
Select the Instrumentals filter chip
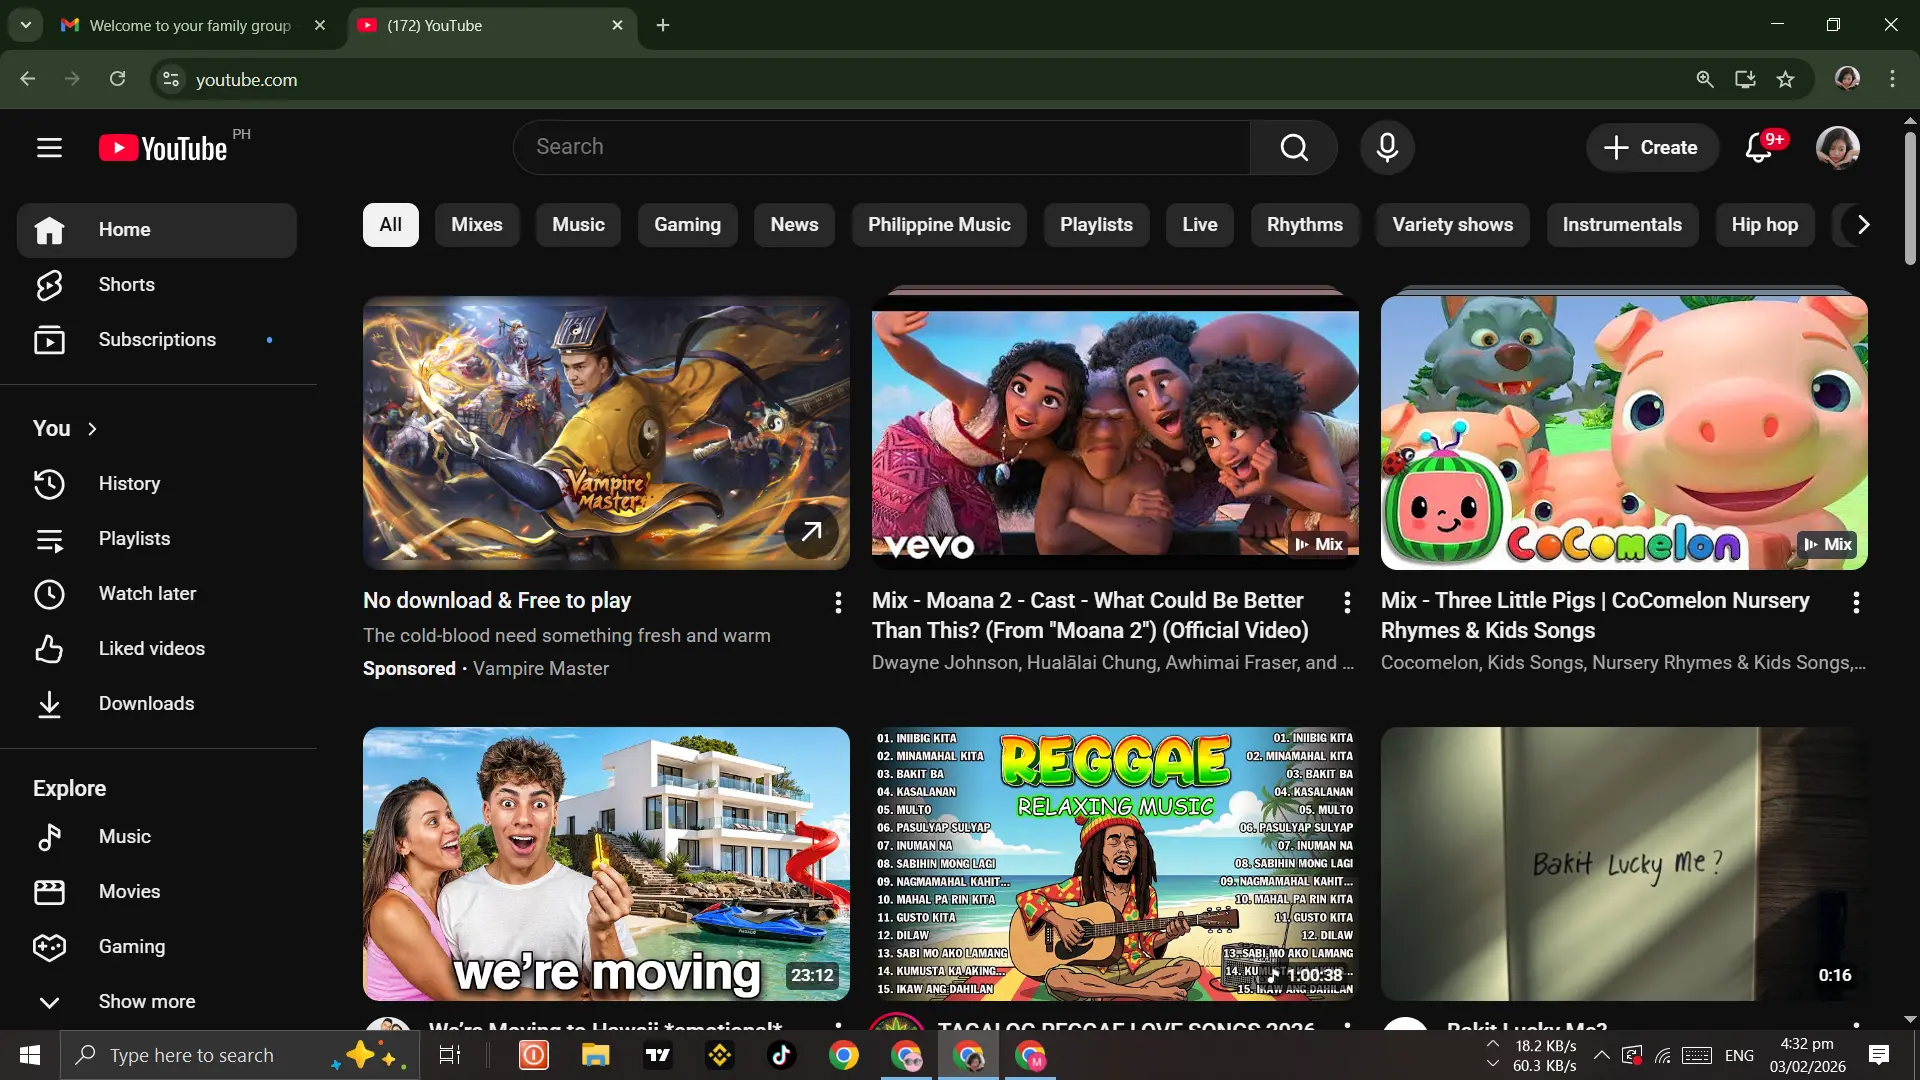1622,225
